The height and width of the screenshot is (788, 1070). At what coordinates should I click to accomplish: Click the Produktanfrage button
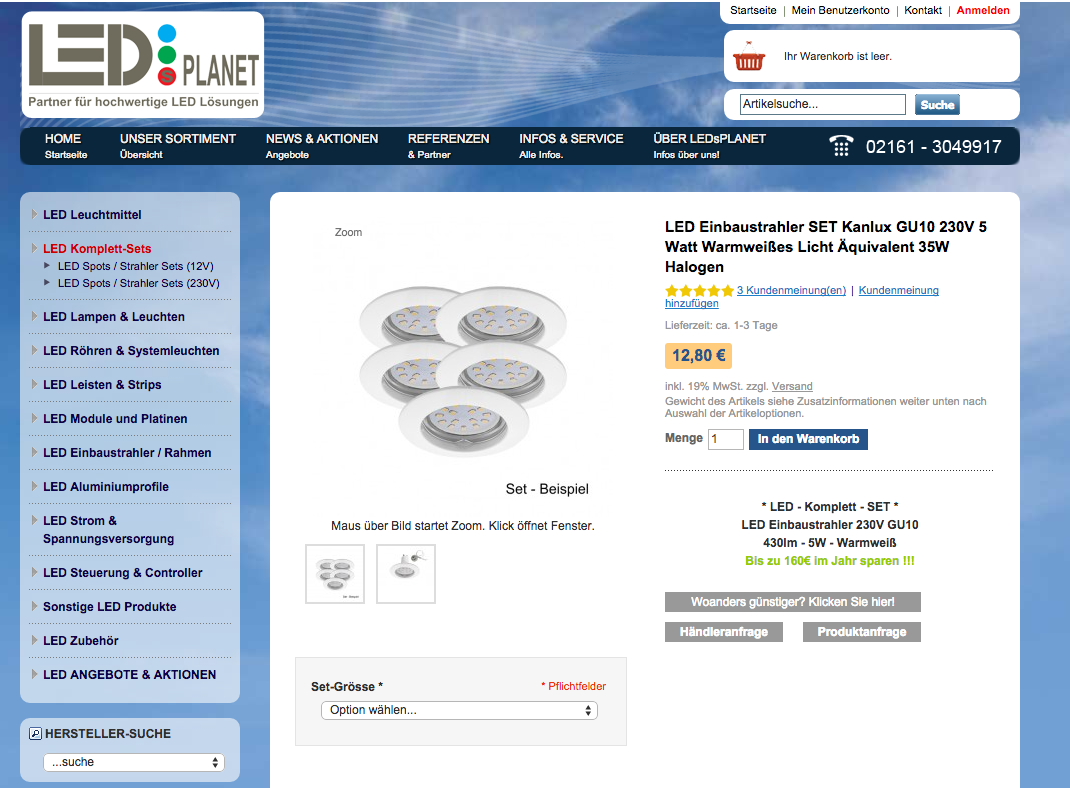tap(861, 632)
